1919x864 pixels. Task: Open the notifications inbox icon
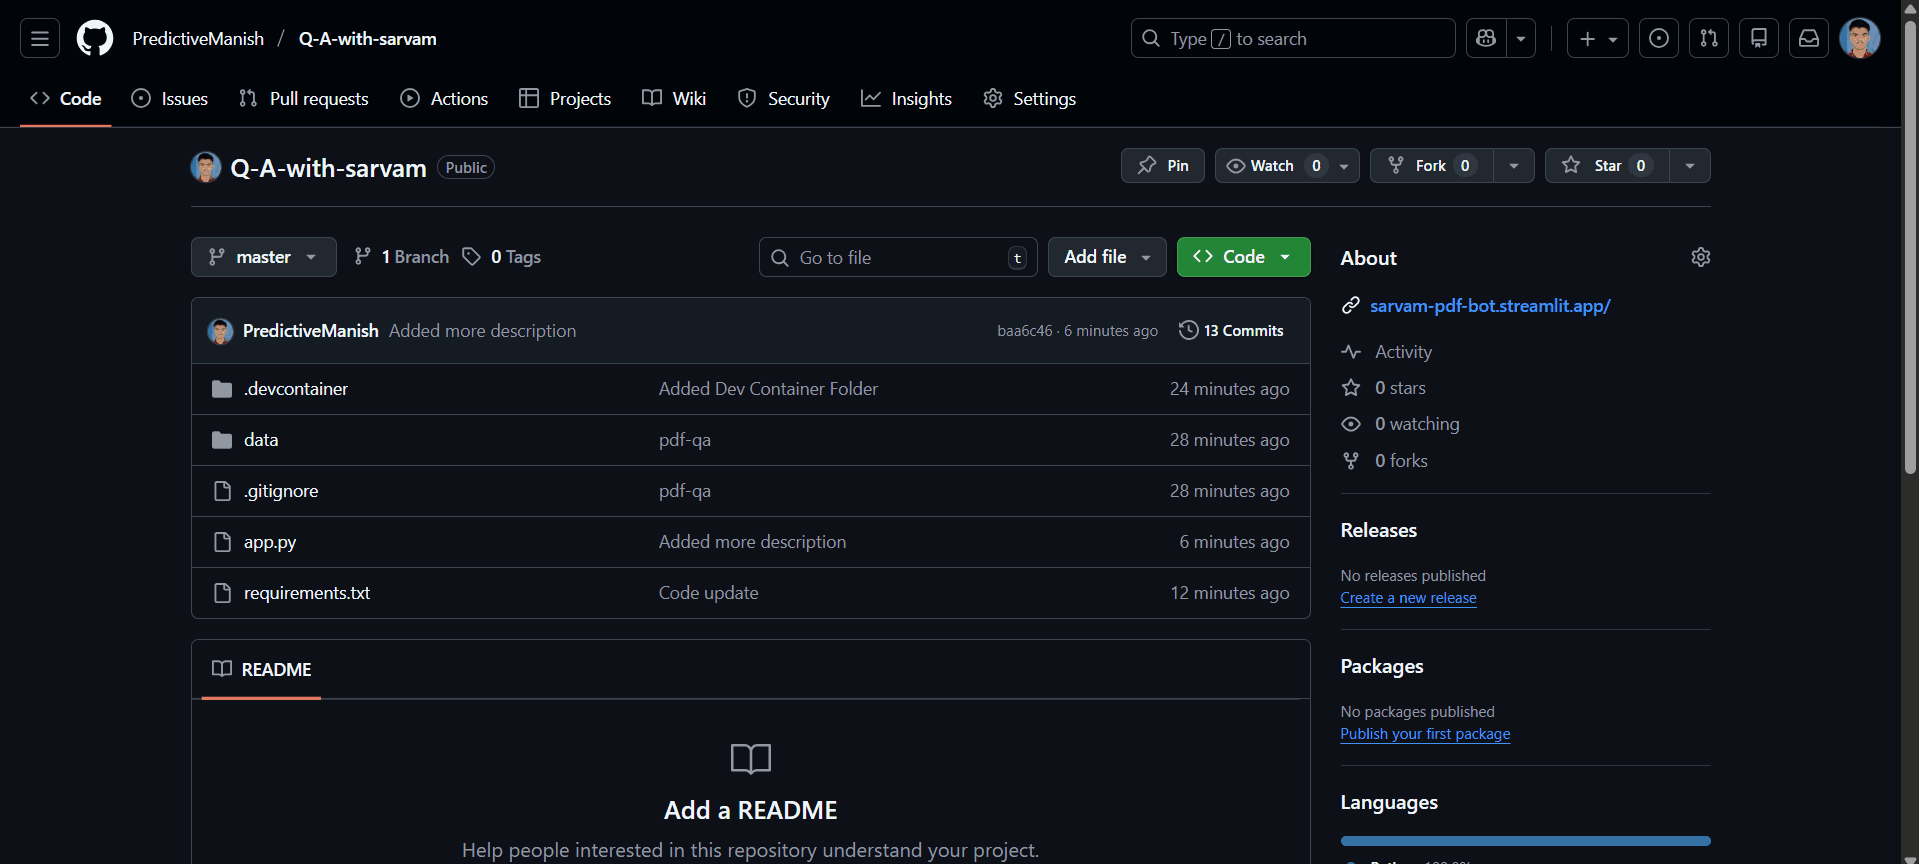[1808, 39]
